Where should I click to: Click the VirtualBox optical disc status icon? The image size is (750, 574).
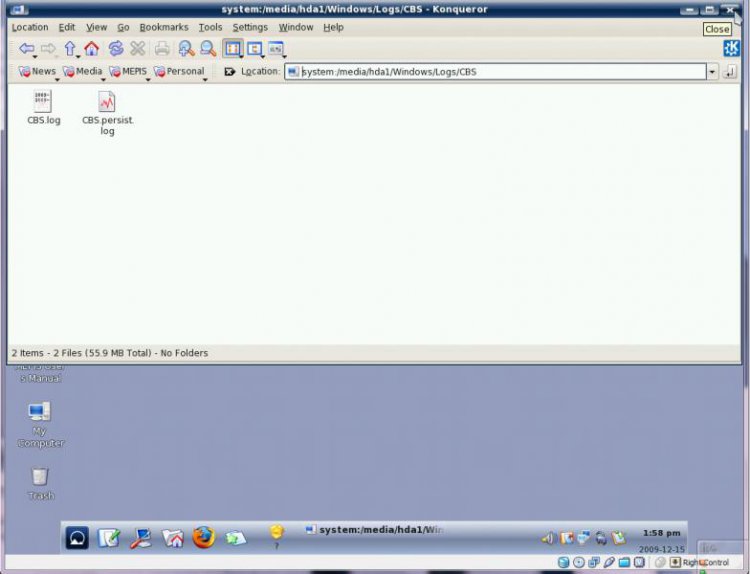(x=579, y=563)
